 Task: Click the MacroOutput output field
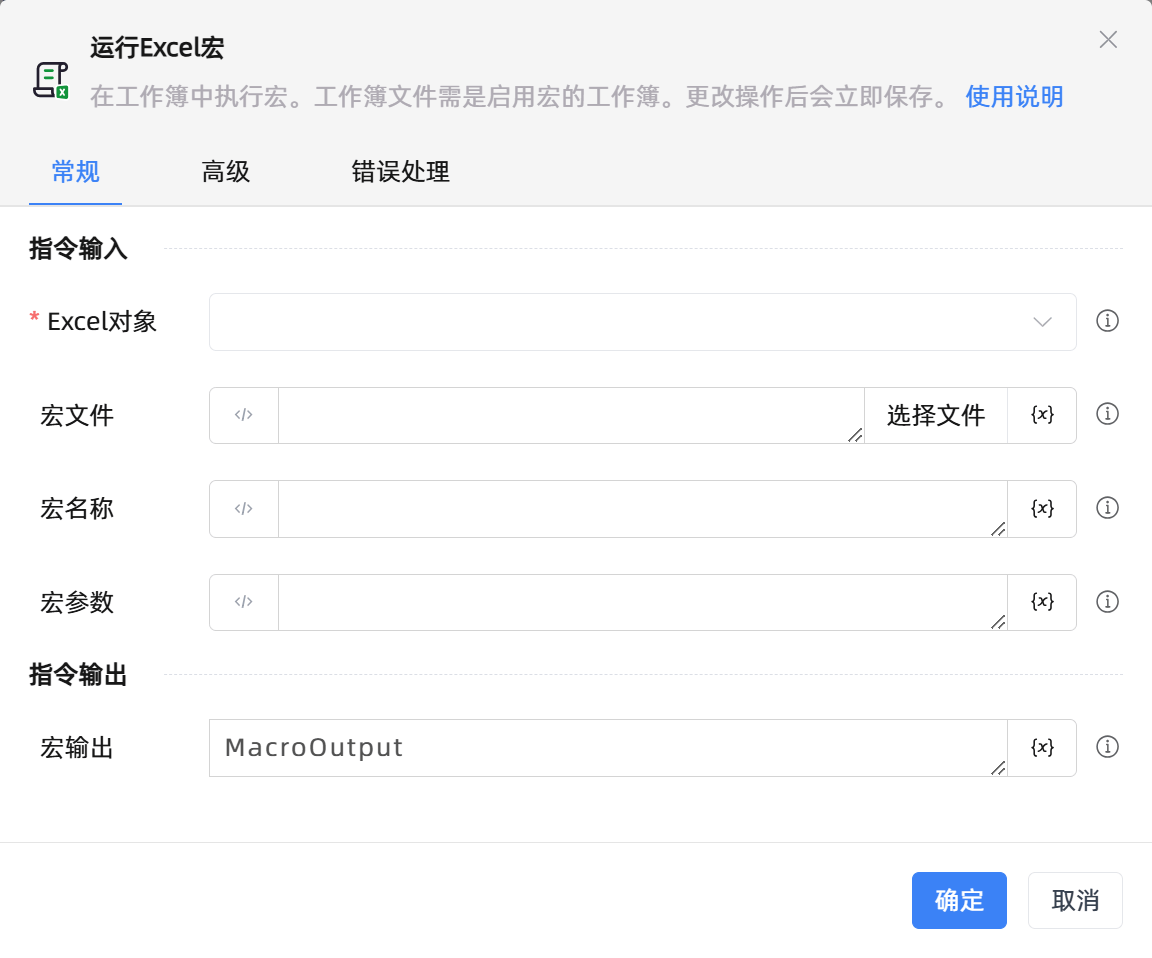[608, 747]
